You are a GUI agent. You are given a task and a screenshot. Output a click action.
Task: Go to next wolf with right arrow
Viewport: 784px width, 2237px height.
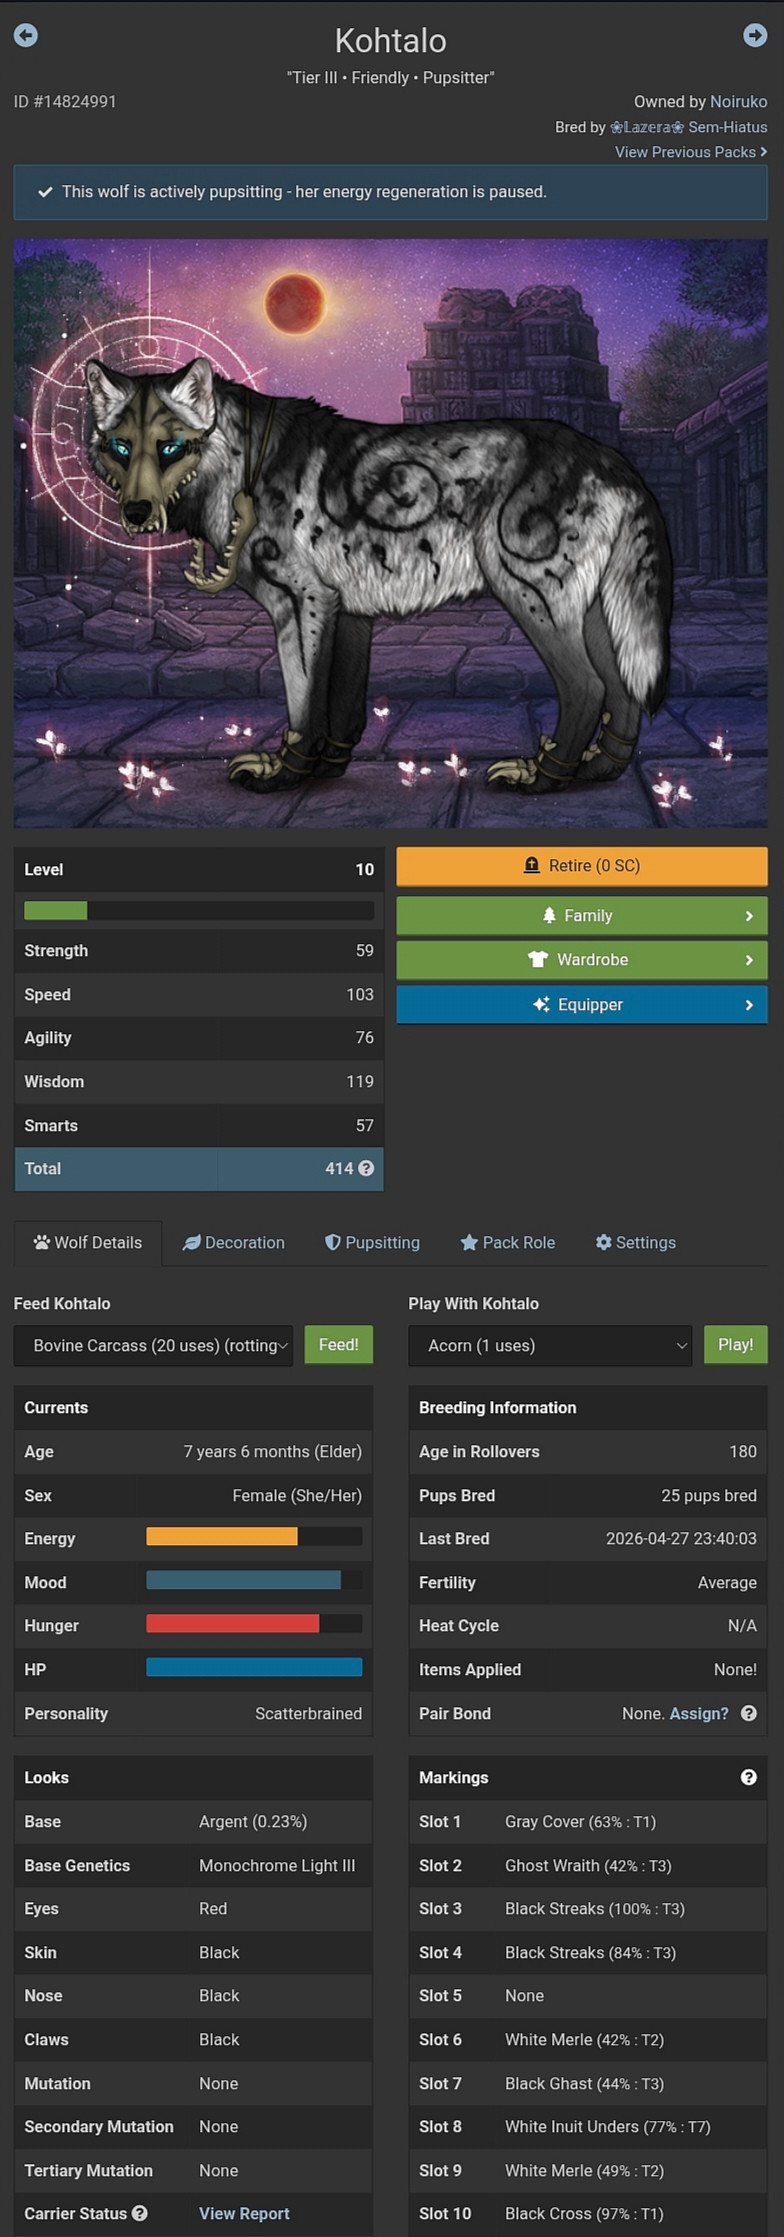point(755,35)
